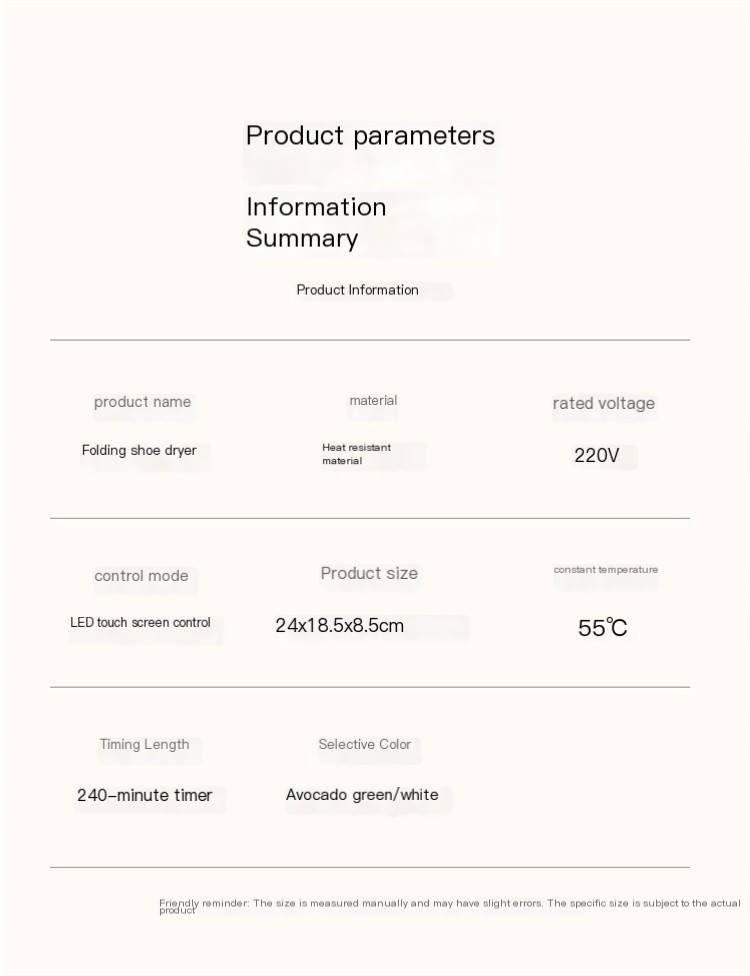
Task: Click the 'Friendly reminder' footnote text
Action: (450, 904)
